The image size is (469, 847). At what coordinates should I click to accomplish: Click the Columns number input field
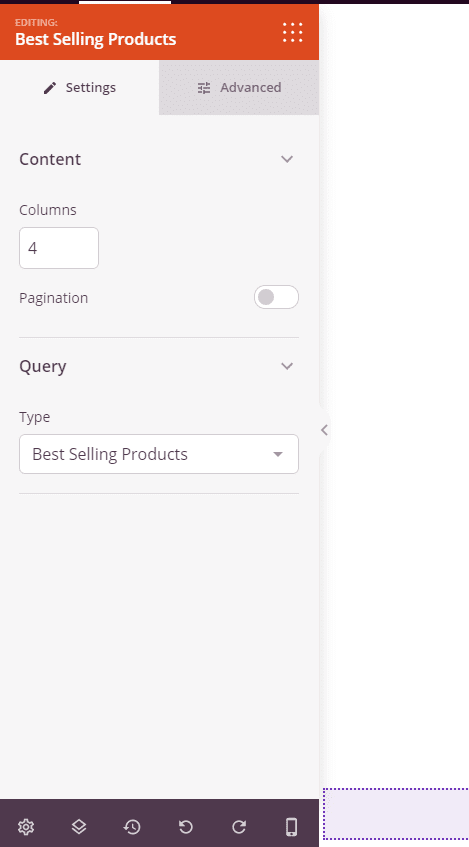[x=59, y=248]
